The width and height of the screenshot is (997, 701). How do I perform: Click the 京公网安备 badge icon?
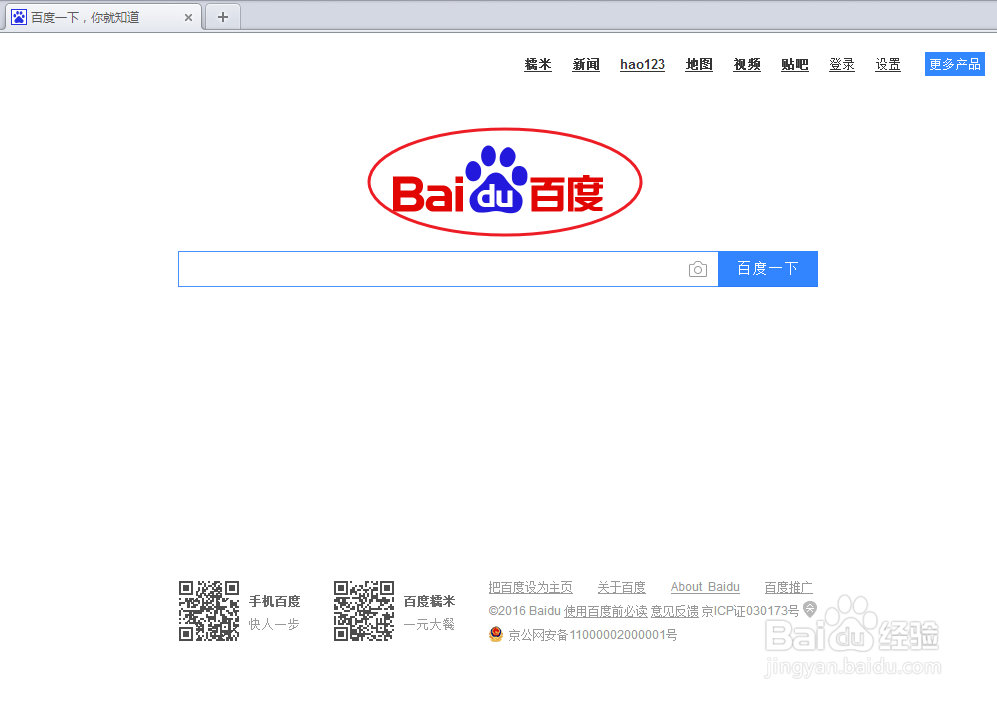(x=496, y=634)
